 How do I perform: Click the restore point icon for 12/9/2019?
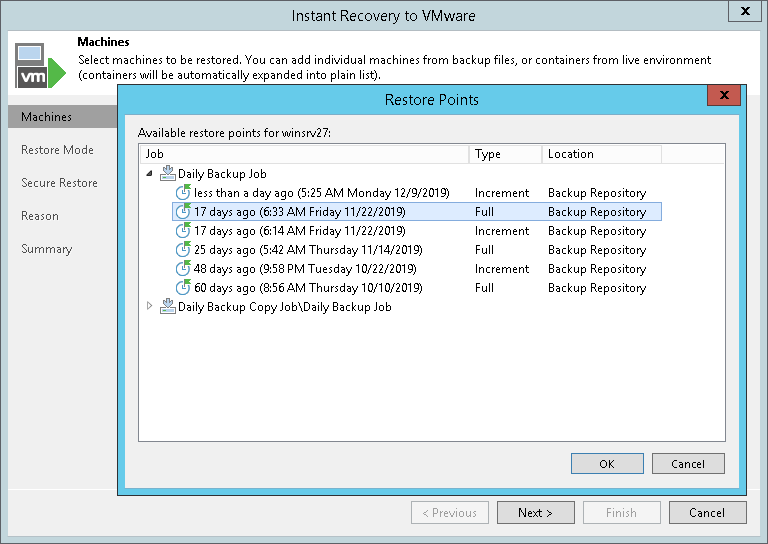pyautogui.click(x=183, y=193)
